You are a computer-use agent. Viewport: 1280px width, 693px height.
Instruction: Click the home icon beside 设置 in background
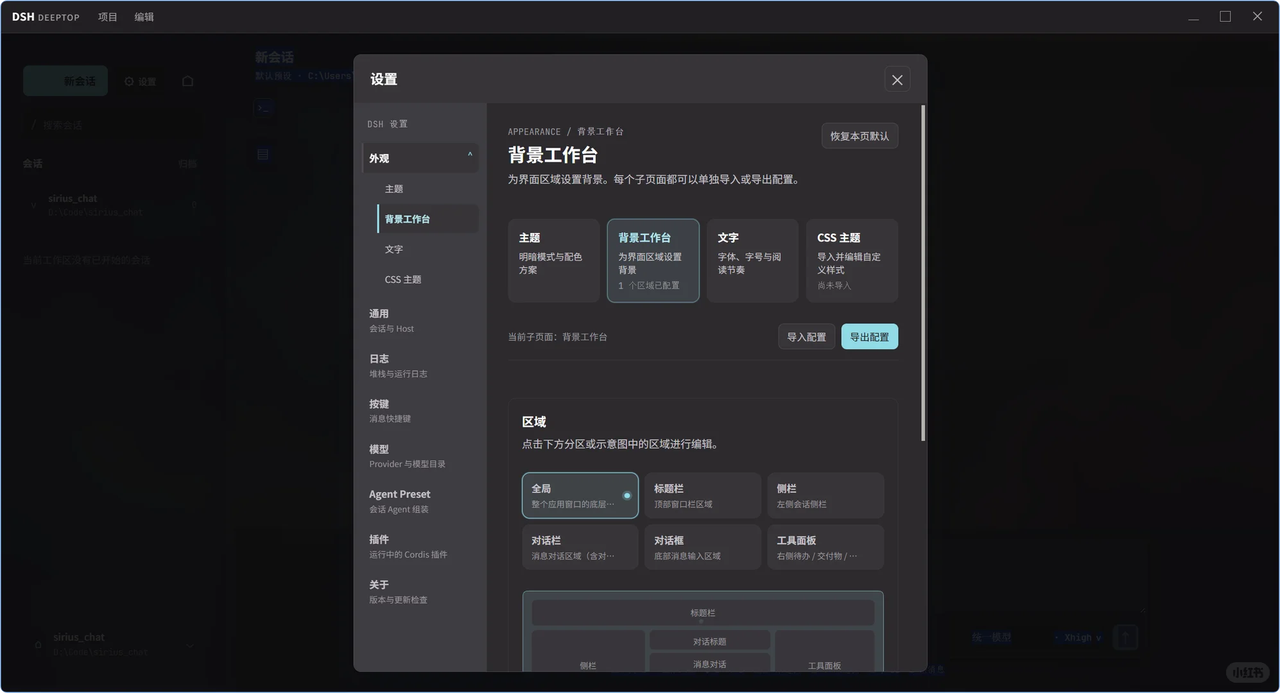pos(187,81)
